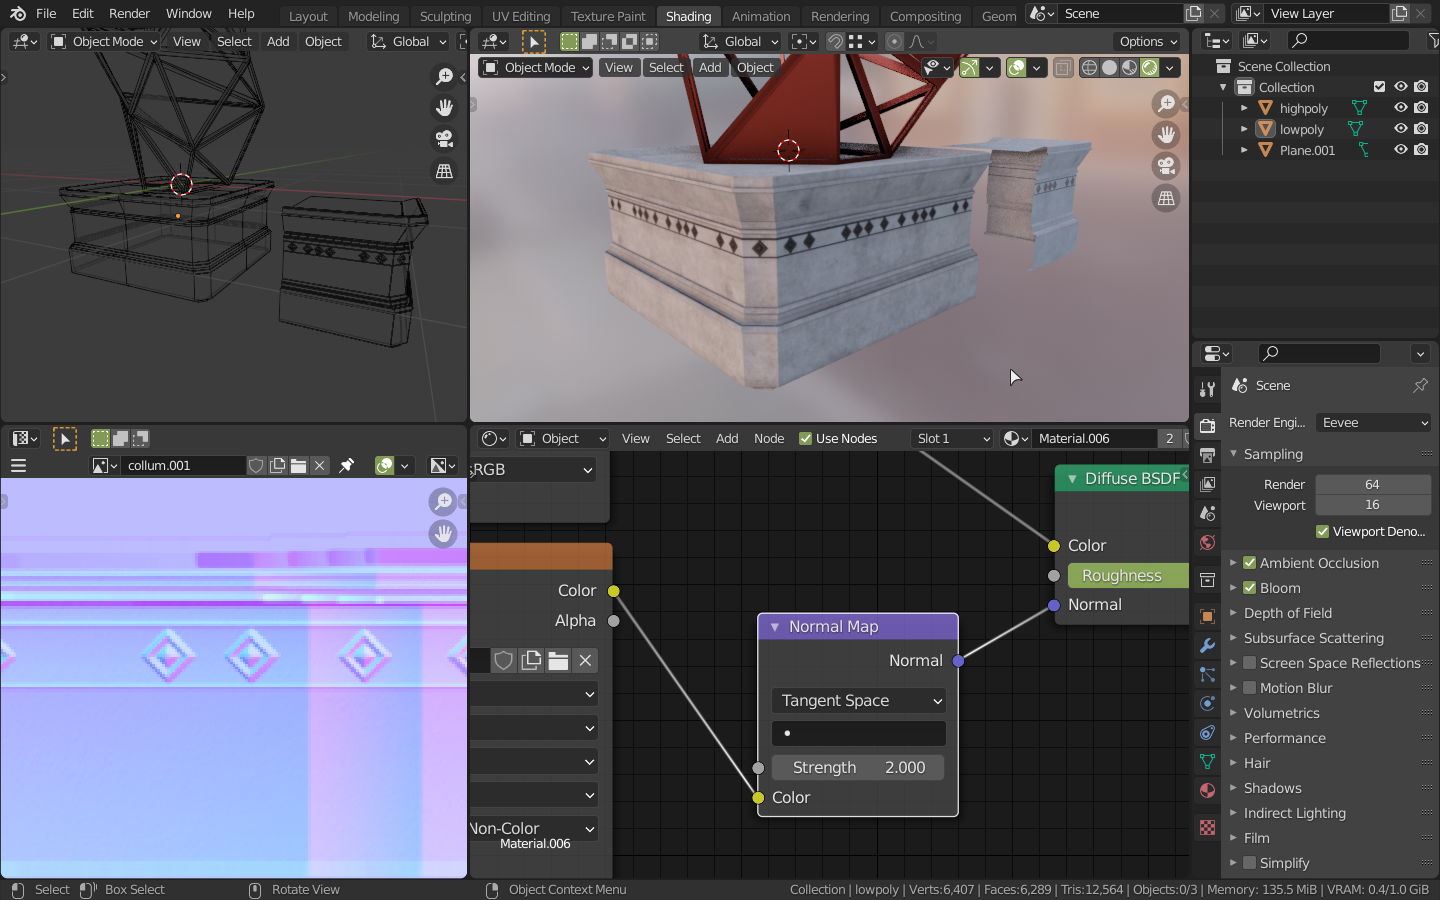Open the Material properties tab icon
This screenshot has height=900, width=1440.
pyautogui.click(x=1208, y=791)
